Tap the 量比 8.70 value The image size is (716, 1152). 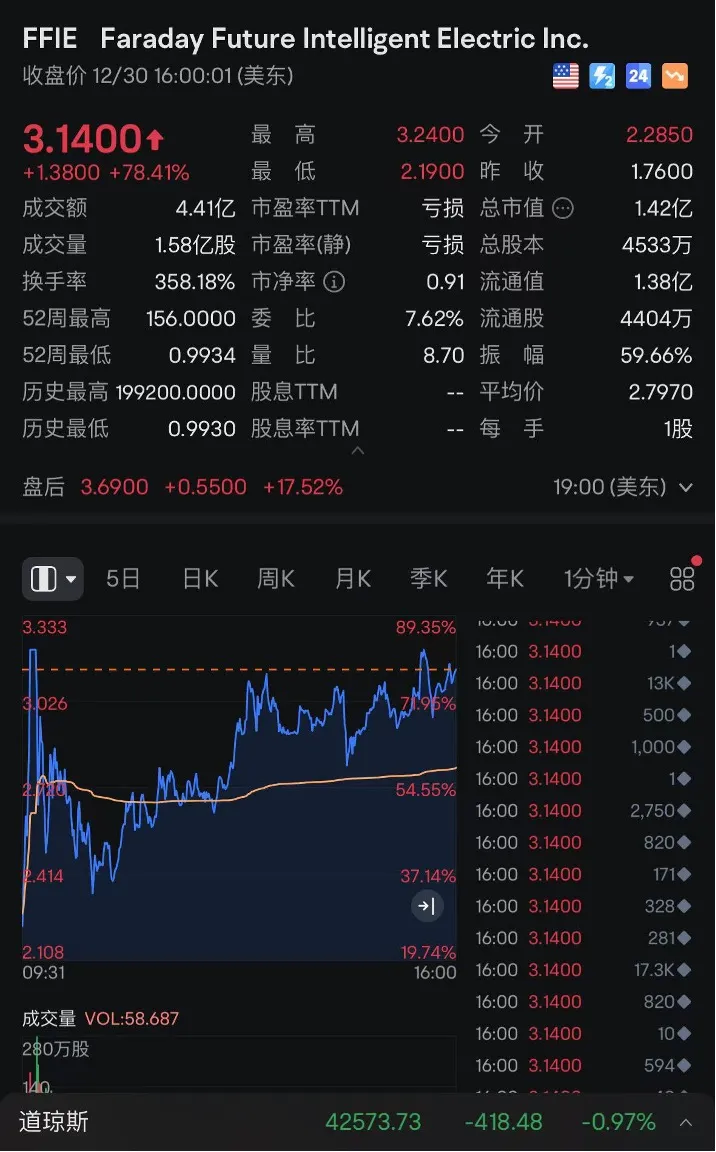444,356
